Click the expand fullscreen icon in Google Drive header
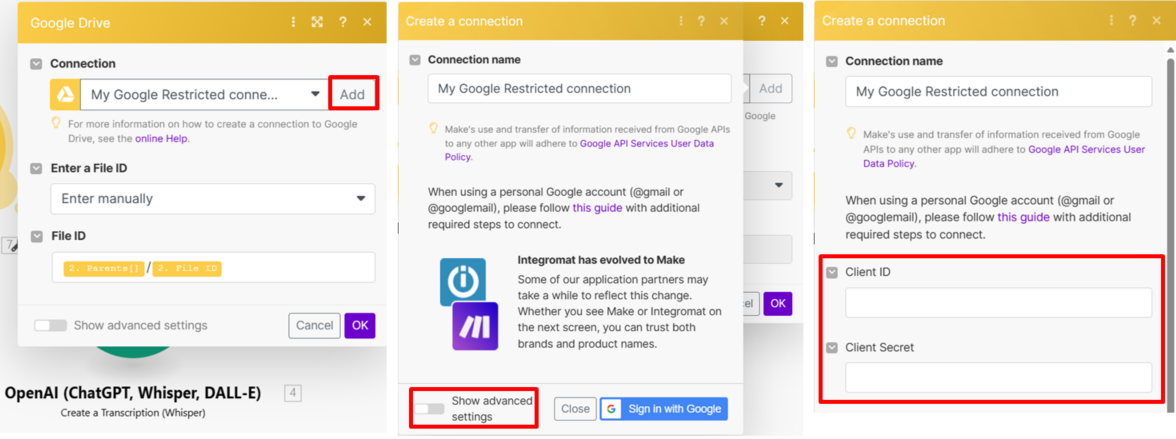Viewport: 1176px width, 439px height. (317, 22)
